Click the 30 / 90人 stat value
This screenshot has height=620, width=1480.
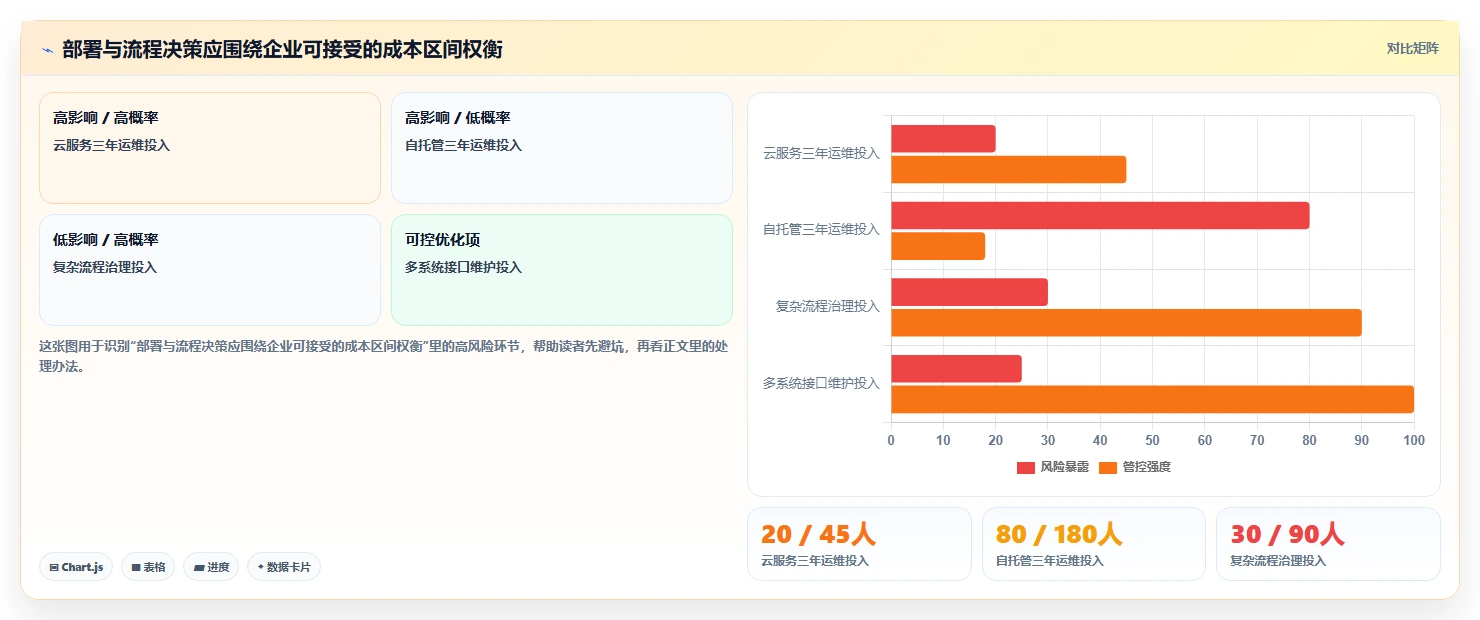click(1287, 535)
